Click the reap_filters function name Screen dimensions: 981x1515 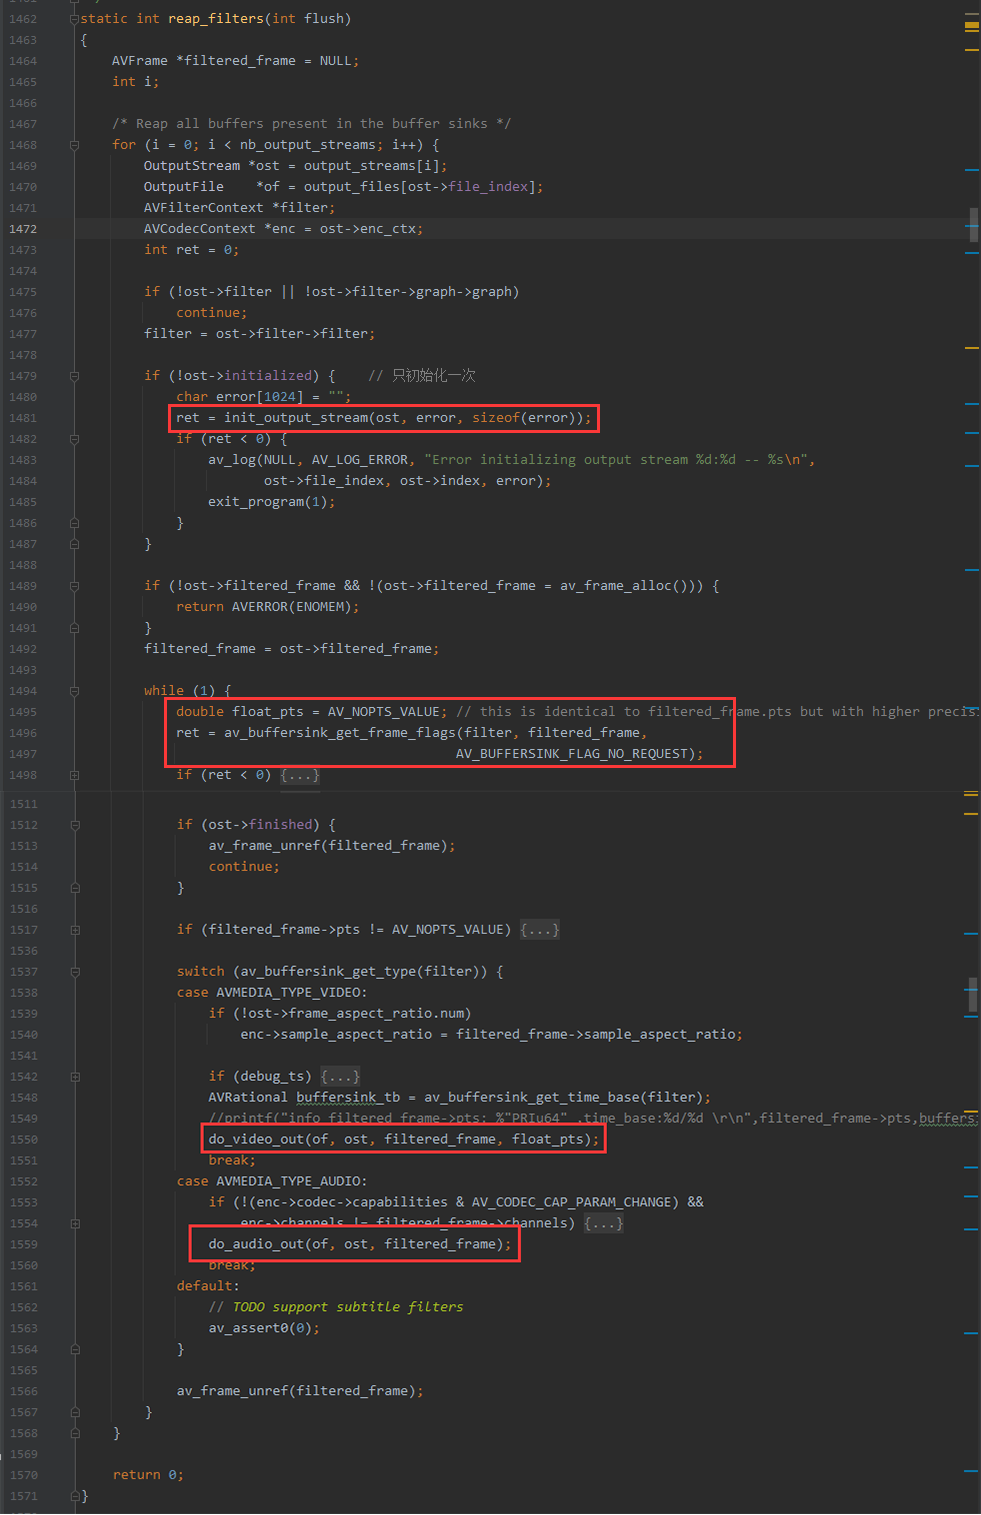tap(216, 19)
